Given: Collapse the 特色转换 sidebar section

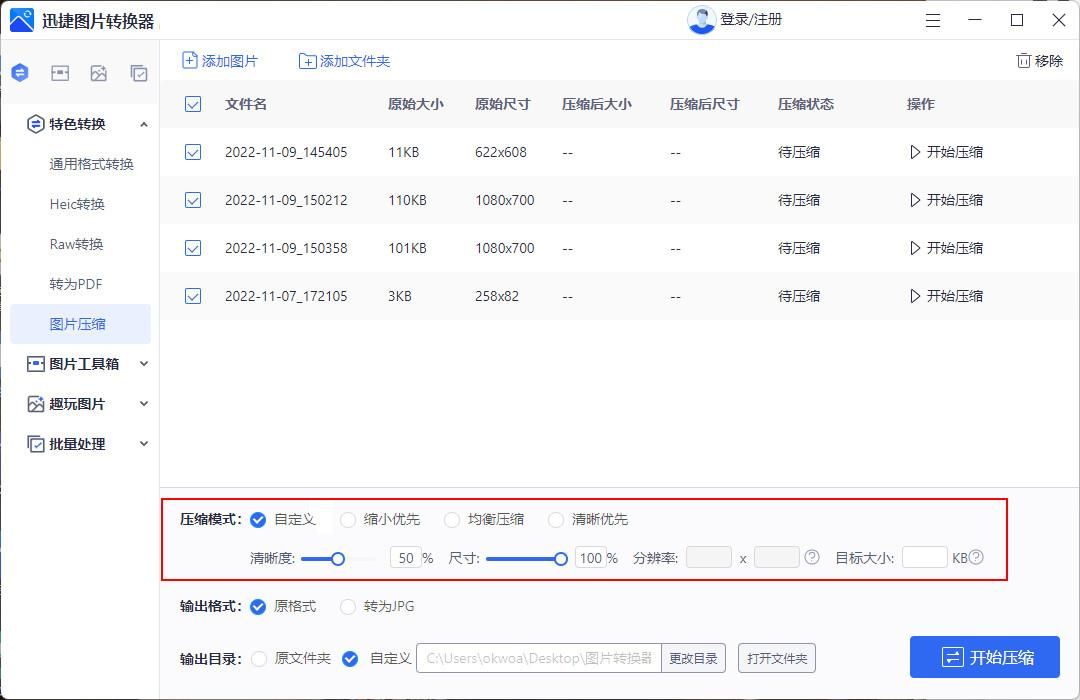Looking at the screenshot, I should (145, 124).
